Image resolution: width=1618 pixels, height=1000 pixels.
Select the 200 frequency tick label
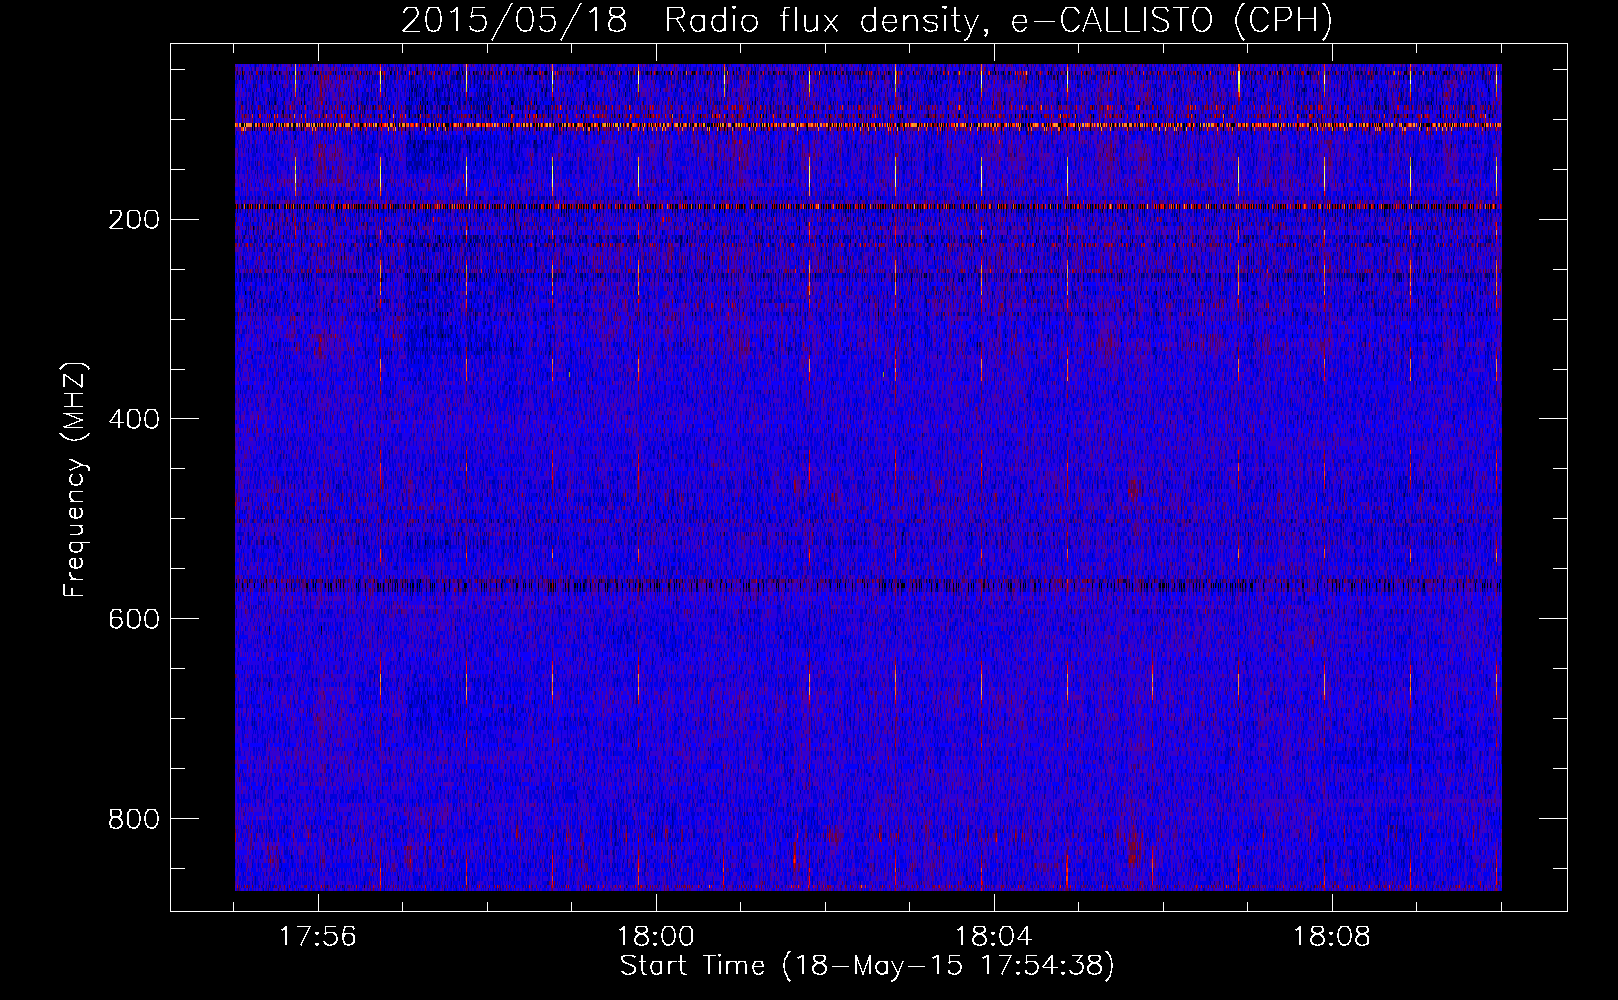[x=133, y=220]
